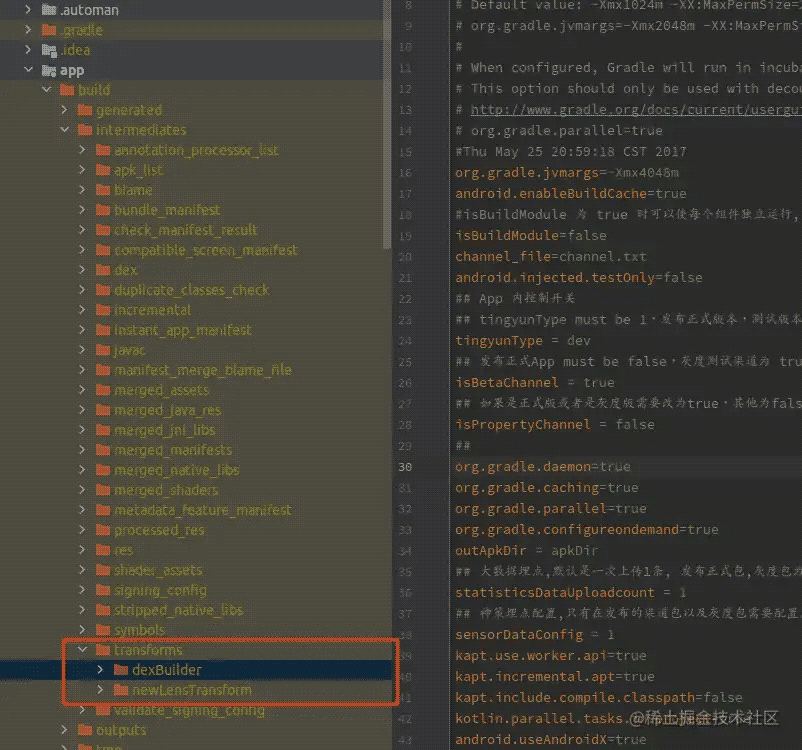Viewport: 802px width, 750px height.
Task: Click the outputs folder icon
Action: [x=85, y=730]
